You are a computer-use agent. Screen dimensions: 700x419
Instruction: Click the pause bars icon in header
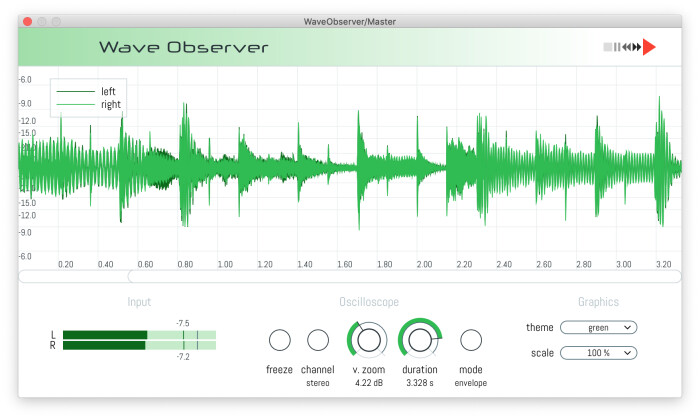(x=617, y=47)
